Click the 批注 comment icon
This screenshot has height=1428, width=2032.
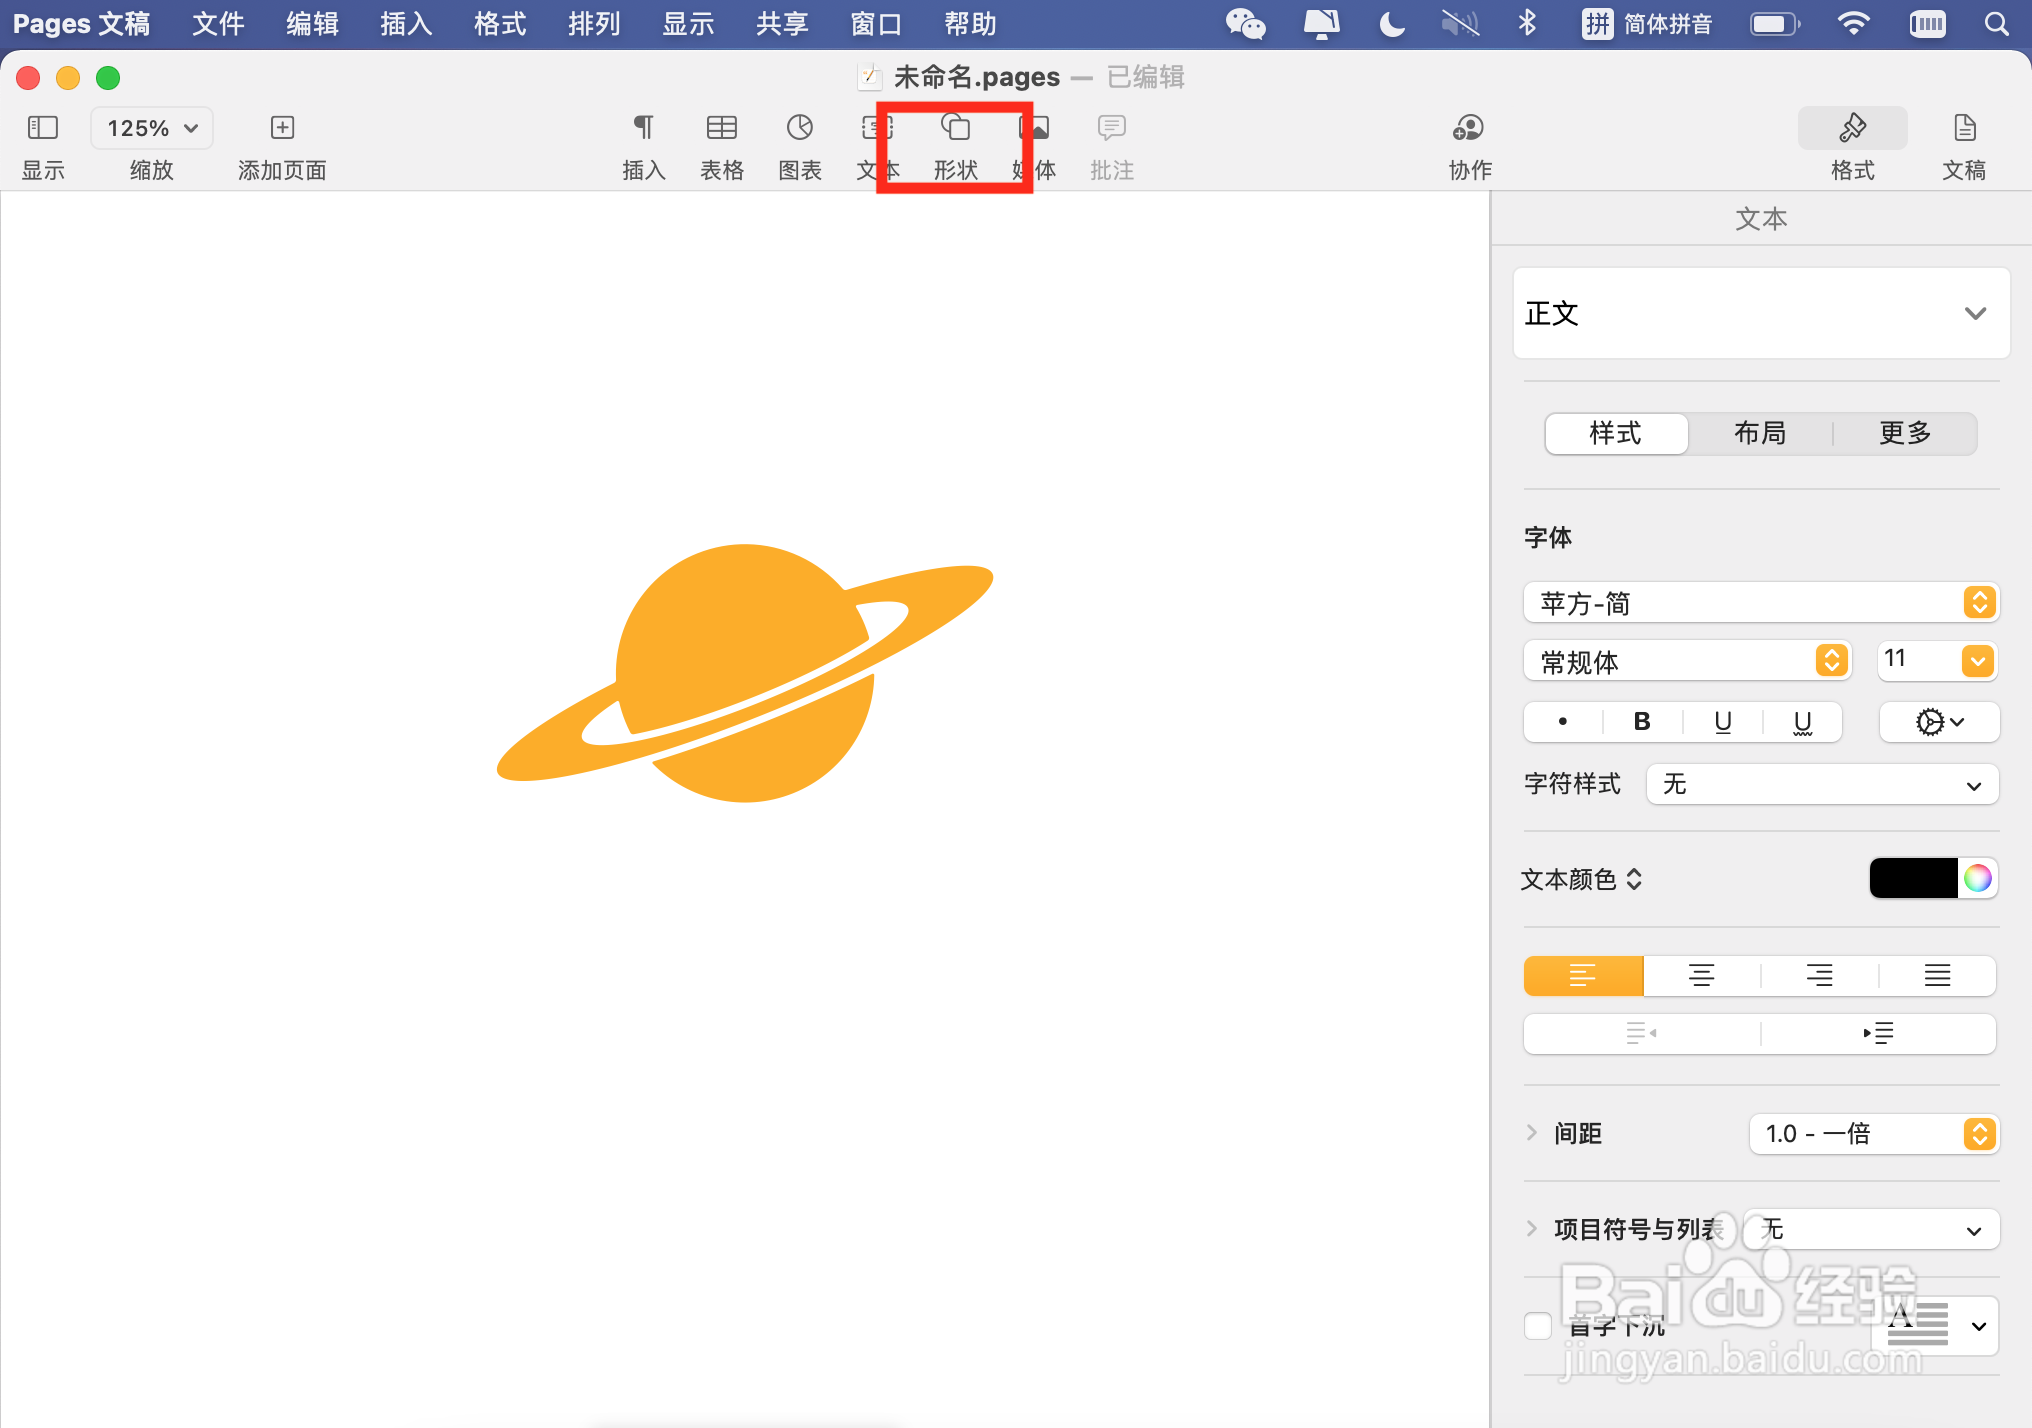(x=1111, y=128)
